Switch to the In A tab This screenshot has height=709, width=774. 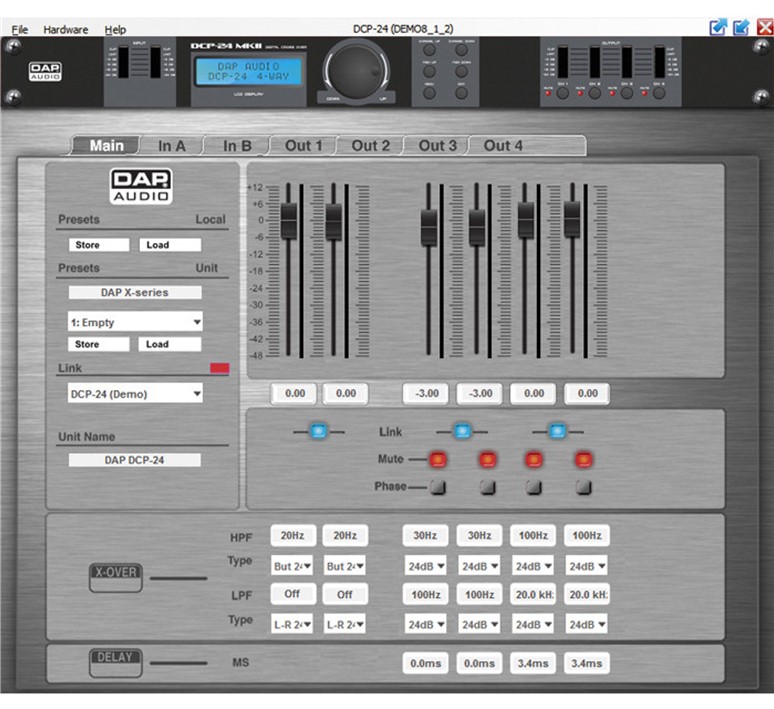click(172, 146)
